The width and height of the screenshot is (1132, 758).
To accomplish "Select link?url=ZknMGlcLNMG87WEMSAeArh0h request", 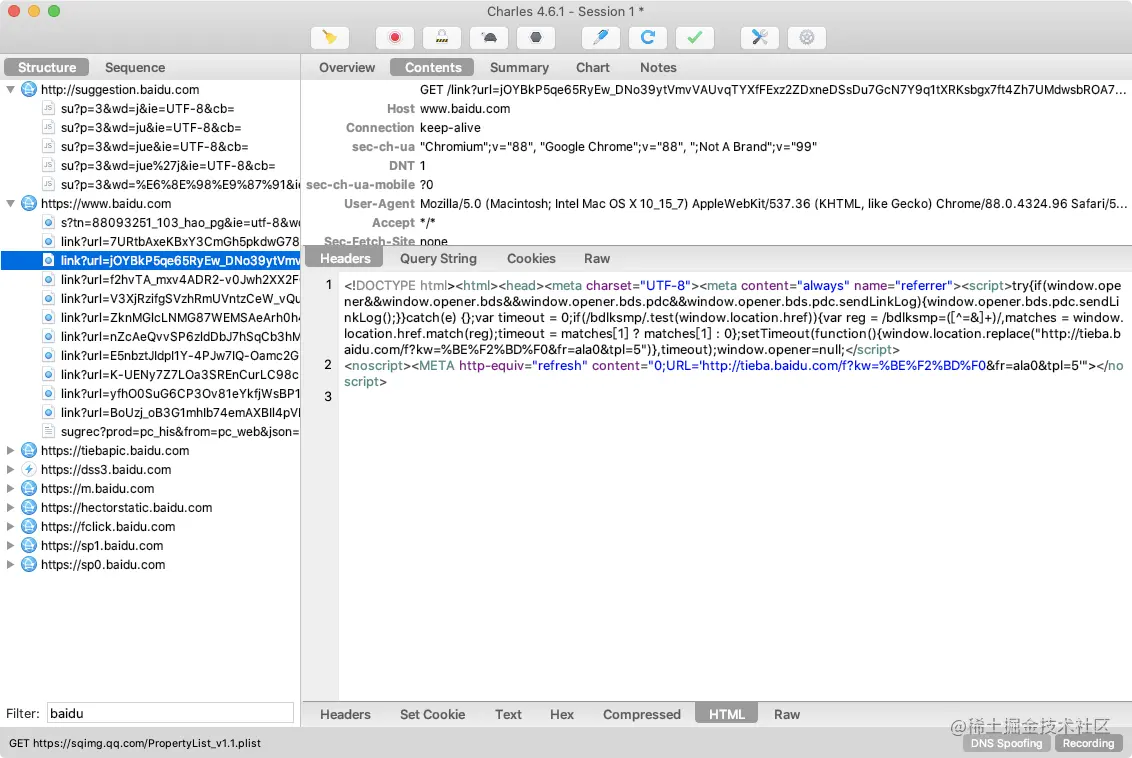I will point(180,318).
